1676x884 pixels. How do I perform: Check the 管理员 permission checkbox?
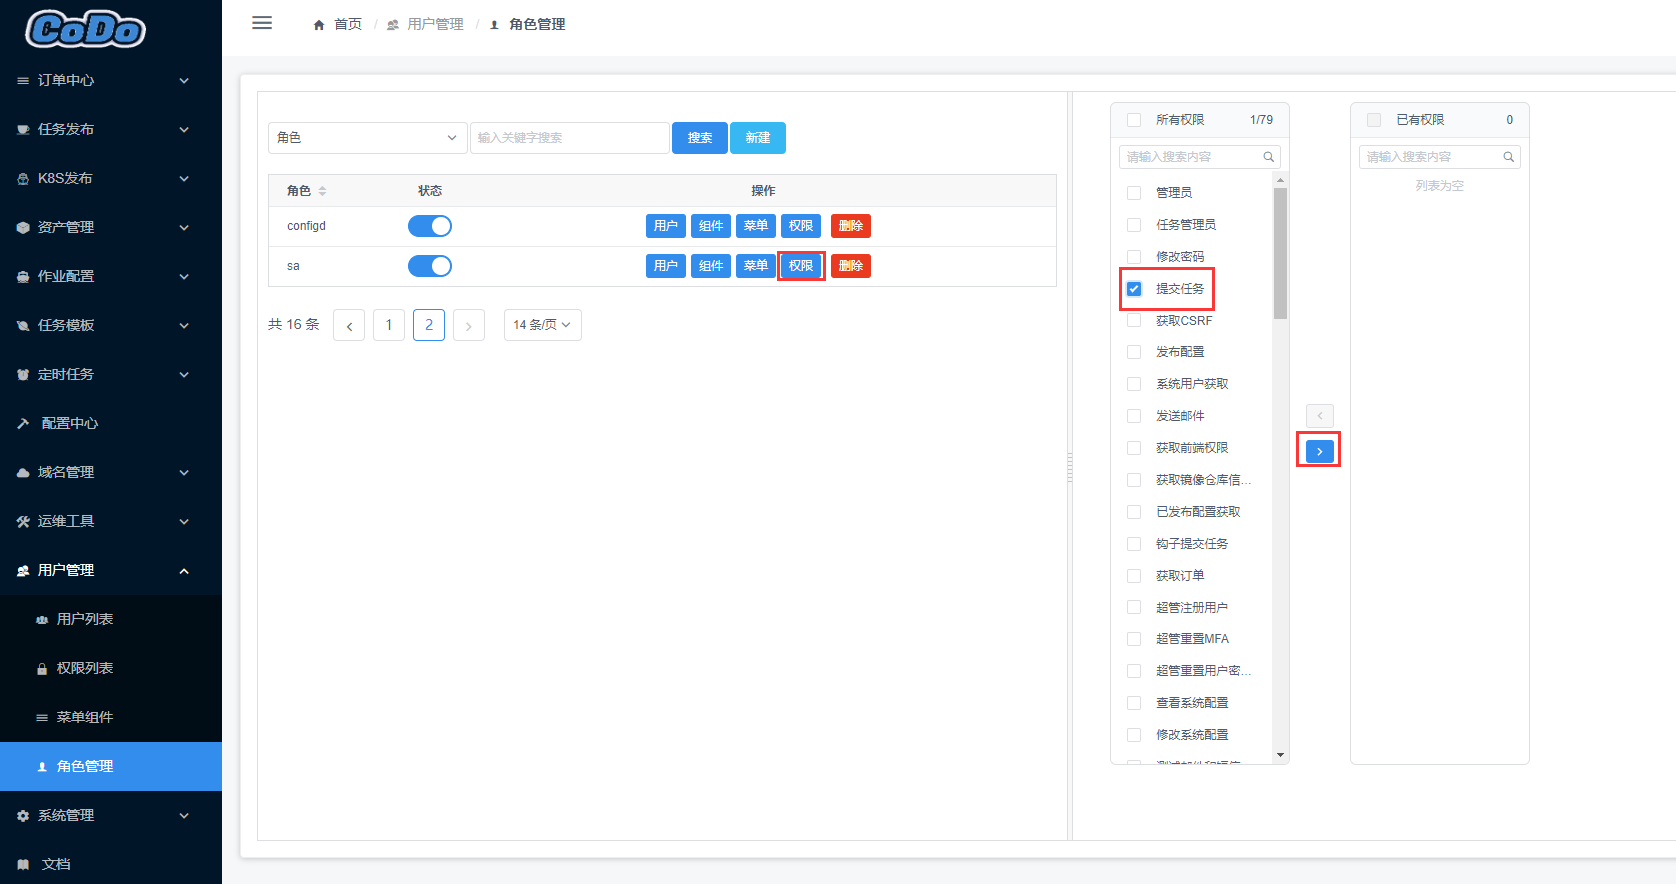click(1134, 193)
